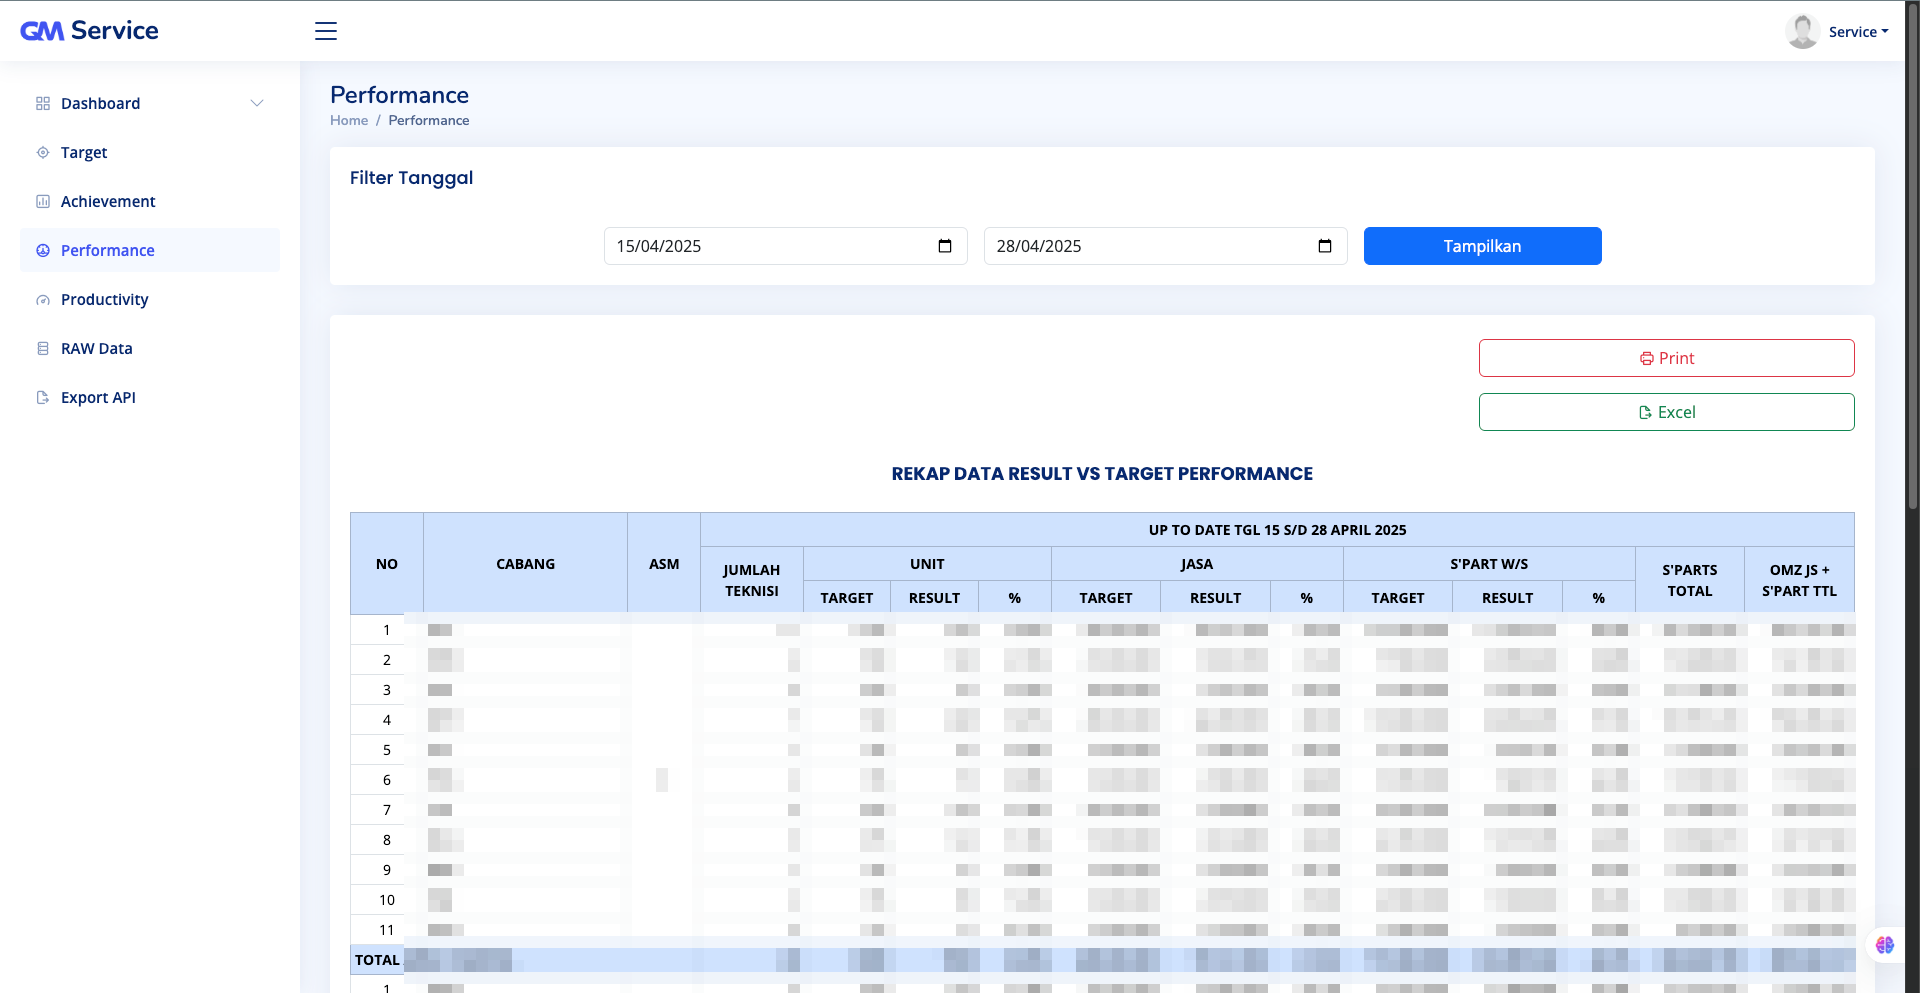The width and height of the screenshot is (1920, 993).
Task: Click the Achievement chart icon
Action: pyautogui.click(x=43, y=201)
